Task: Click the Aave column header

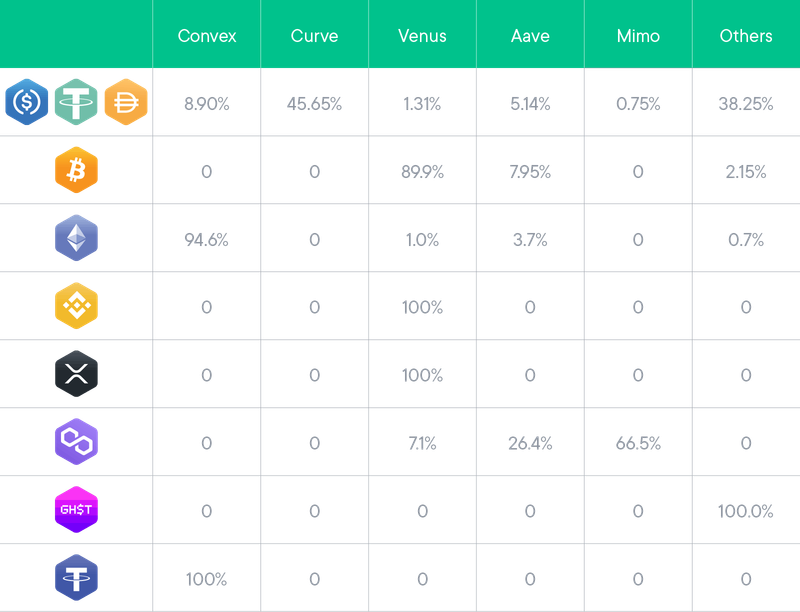Action: 530,36
